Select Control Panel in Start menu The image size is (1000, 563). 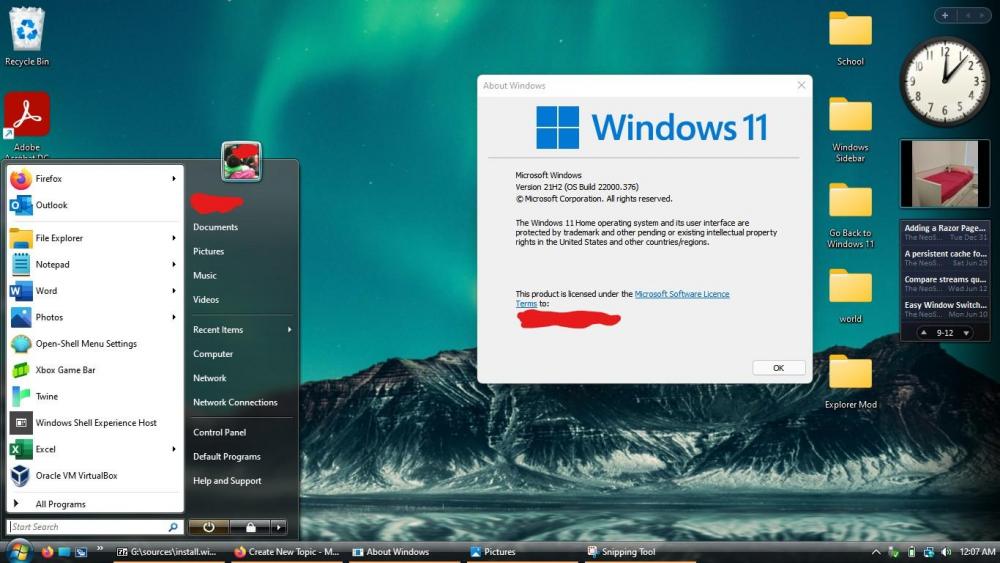(x=219, y=432)
